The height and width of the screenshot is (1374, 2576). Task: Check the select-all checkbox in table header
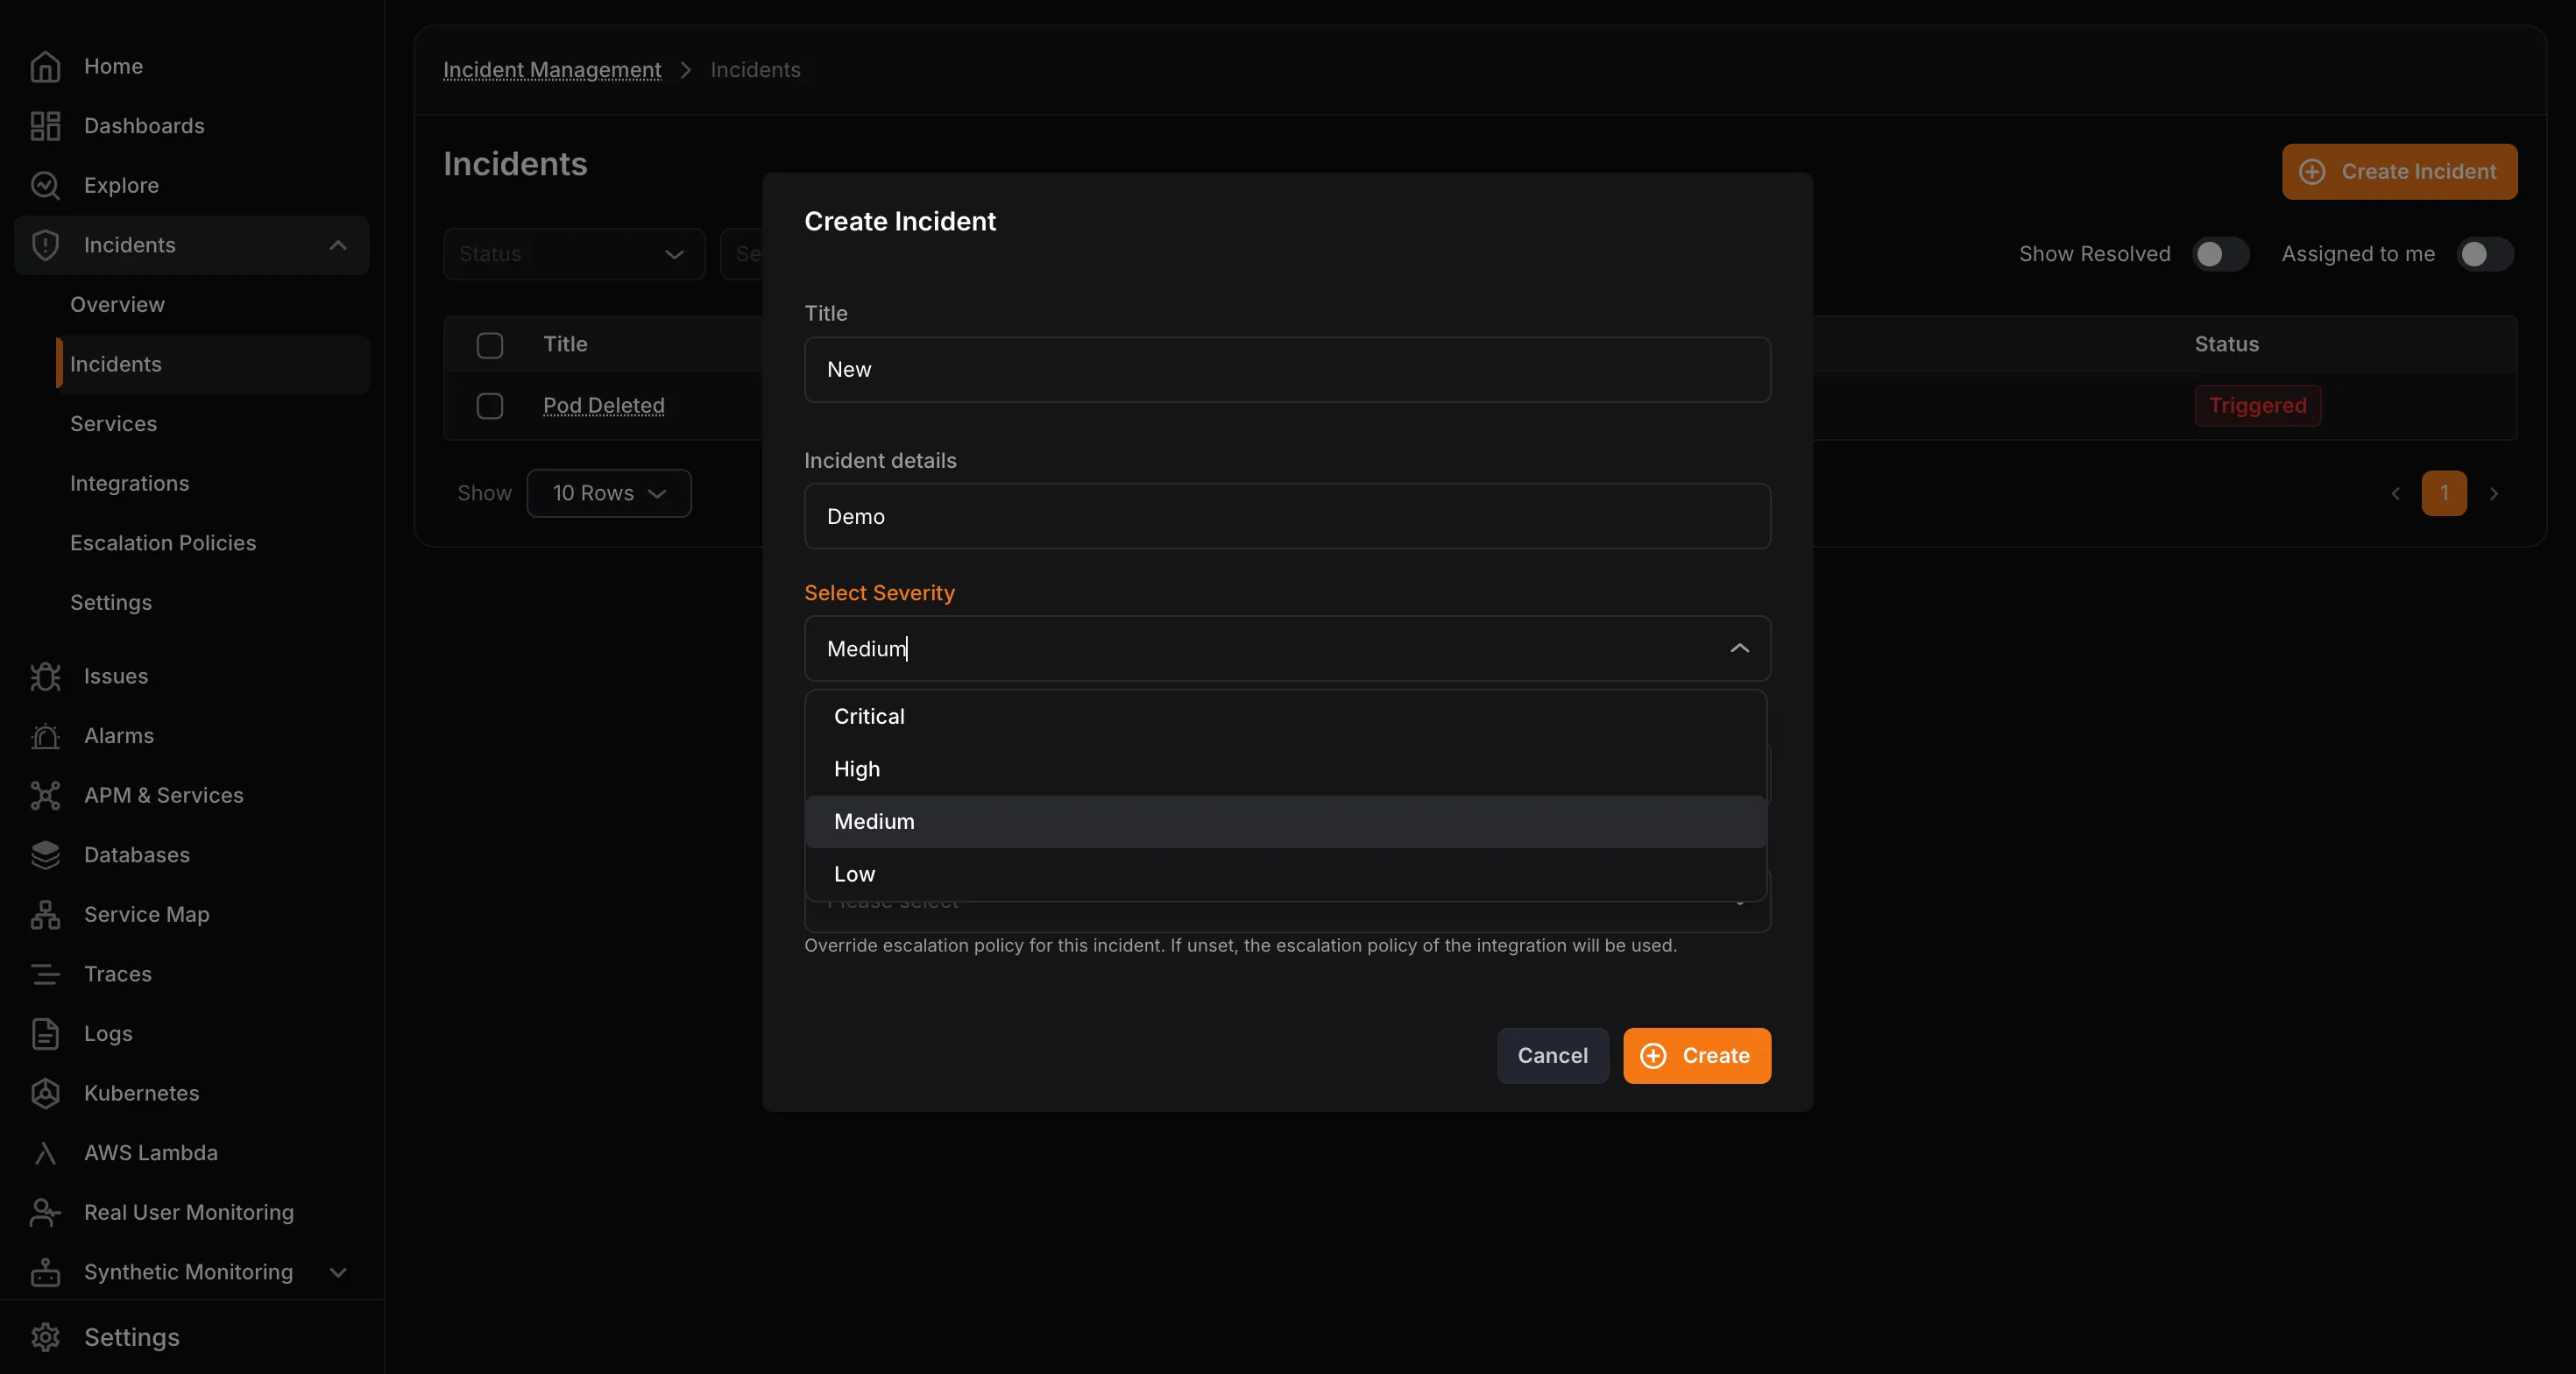490,345
